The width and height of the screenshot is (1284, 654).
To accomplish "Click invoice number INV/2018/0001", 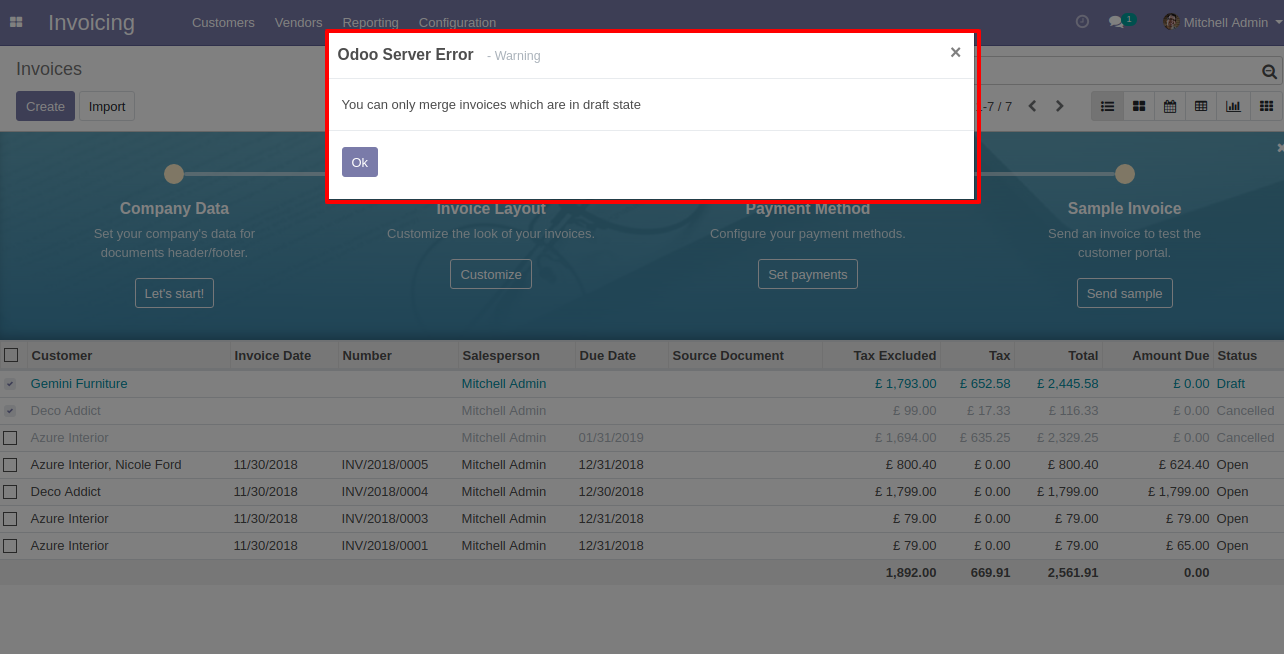I will pyautogui.click(x=385, y=546).
